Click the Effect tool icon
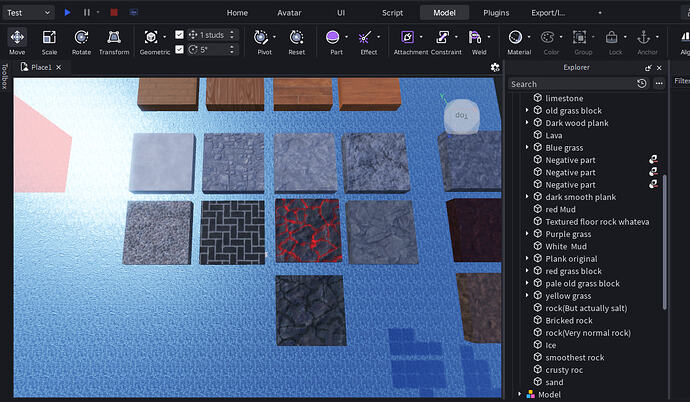The height and width of the screenshot is (402, 690). coord(364,37)
